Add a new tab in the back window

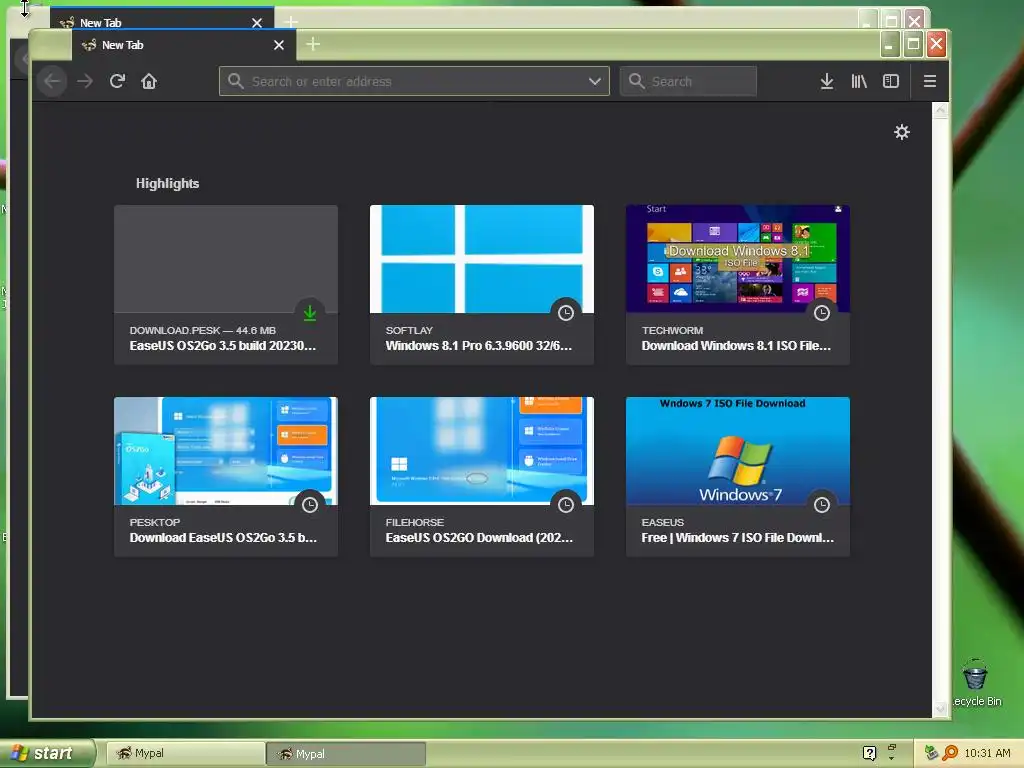click(x=291, y=22)
